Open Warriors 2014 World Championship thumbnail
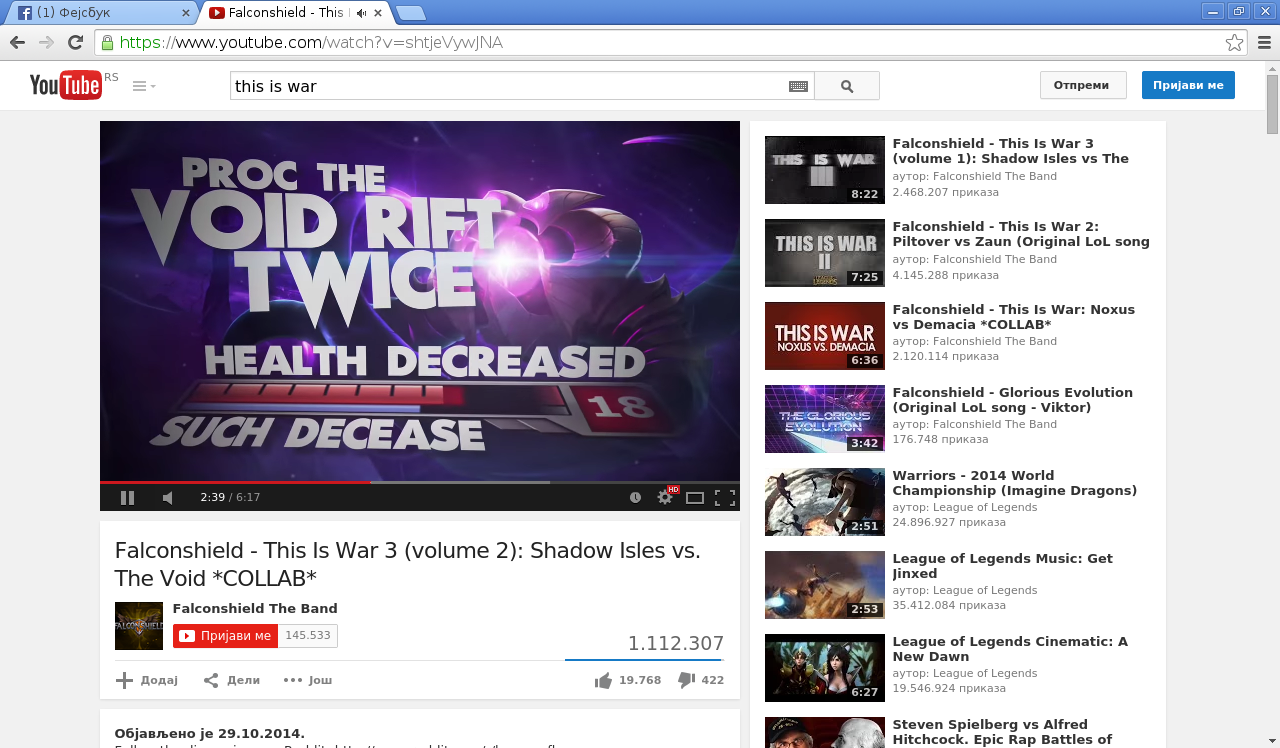This screenshot has height=748, width=1280. pos(825,502)
